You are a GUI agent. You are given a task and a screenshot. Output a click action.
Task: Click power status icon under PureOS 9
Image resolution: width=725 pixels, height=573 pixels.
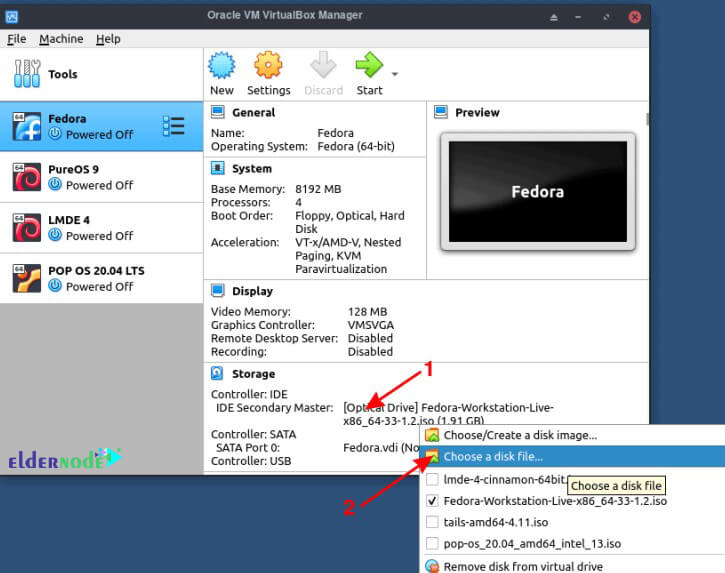coord(55,184)
